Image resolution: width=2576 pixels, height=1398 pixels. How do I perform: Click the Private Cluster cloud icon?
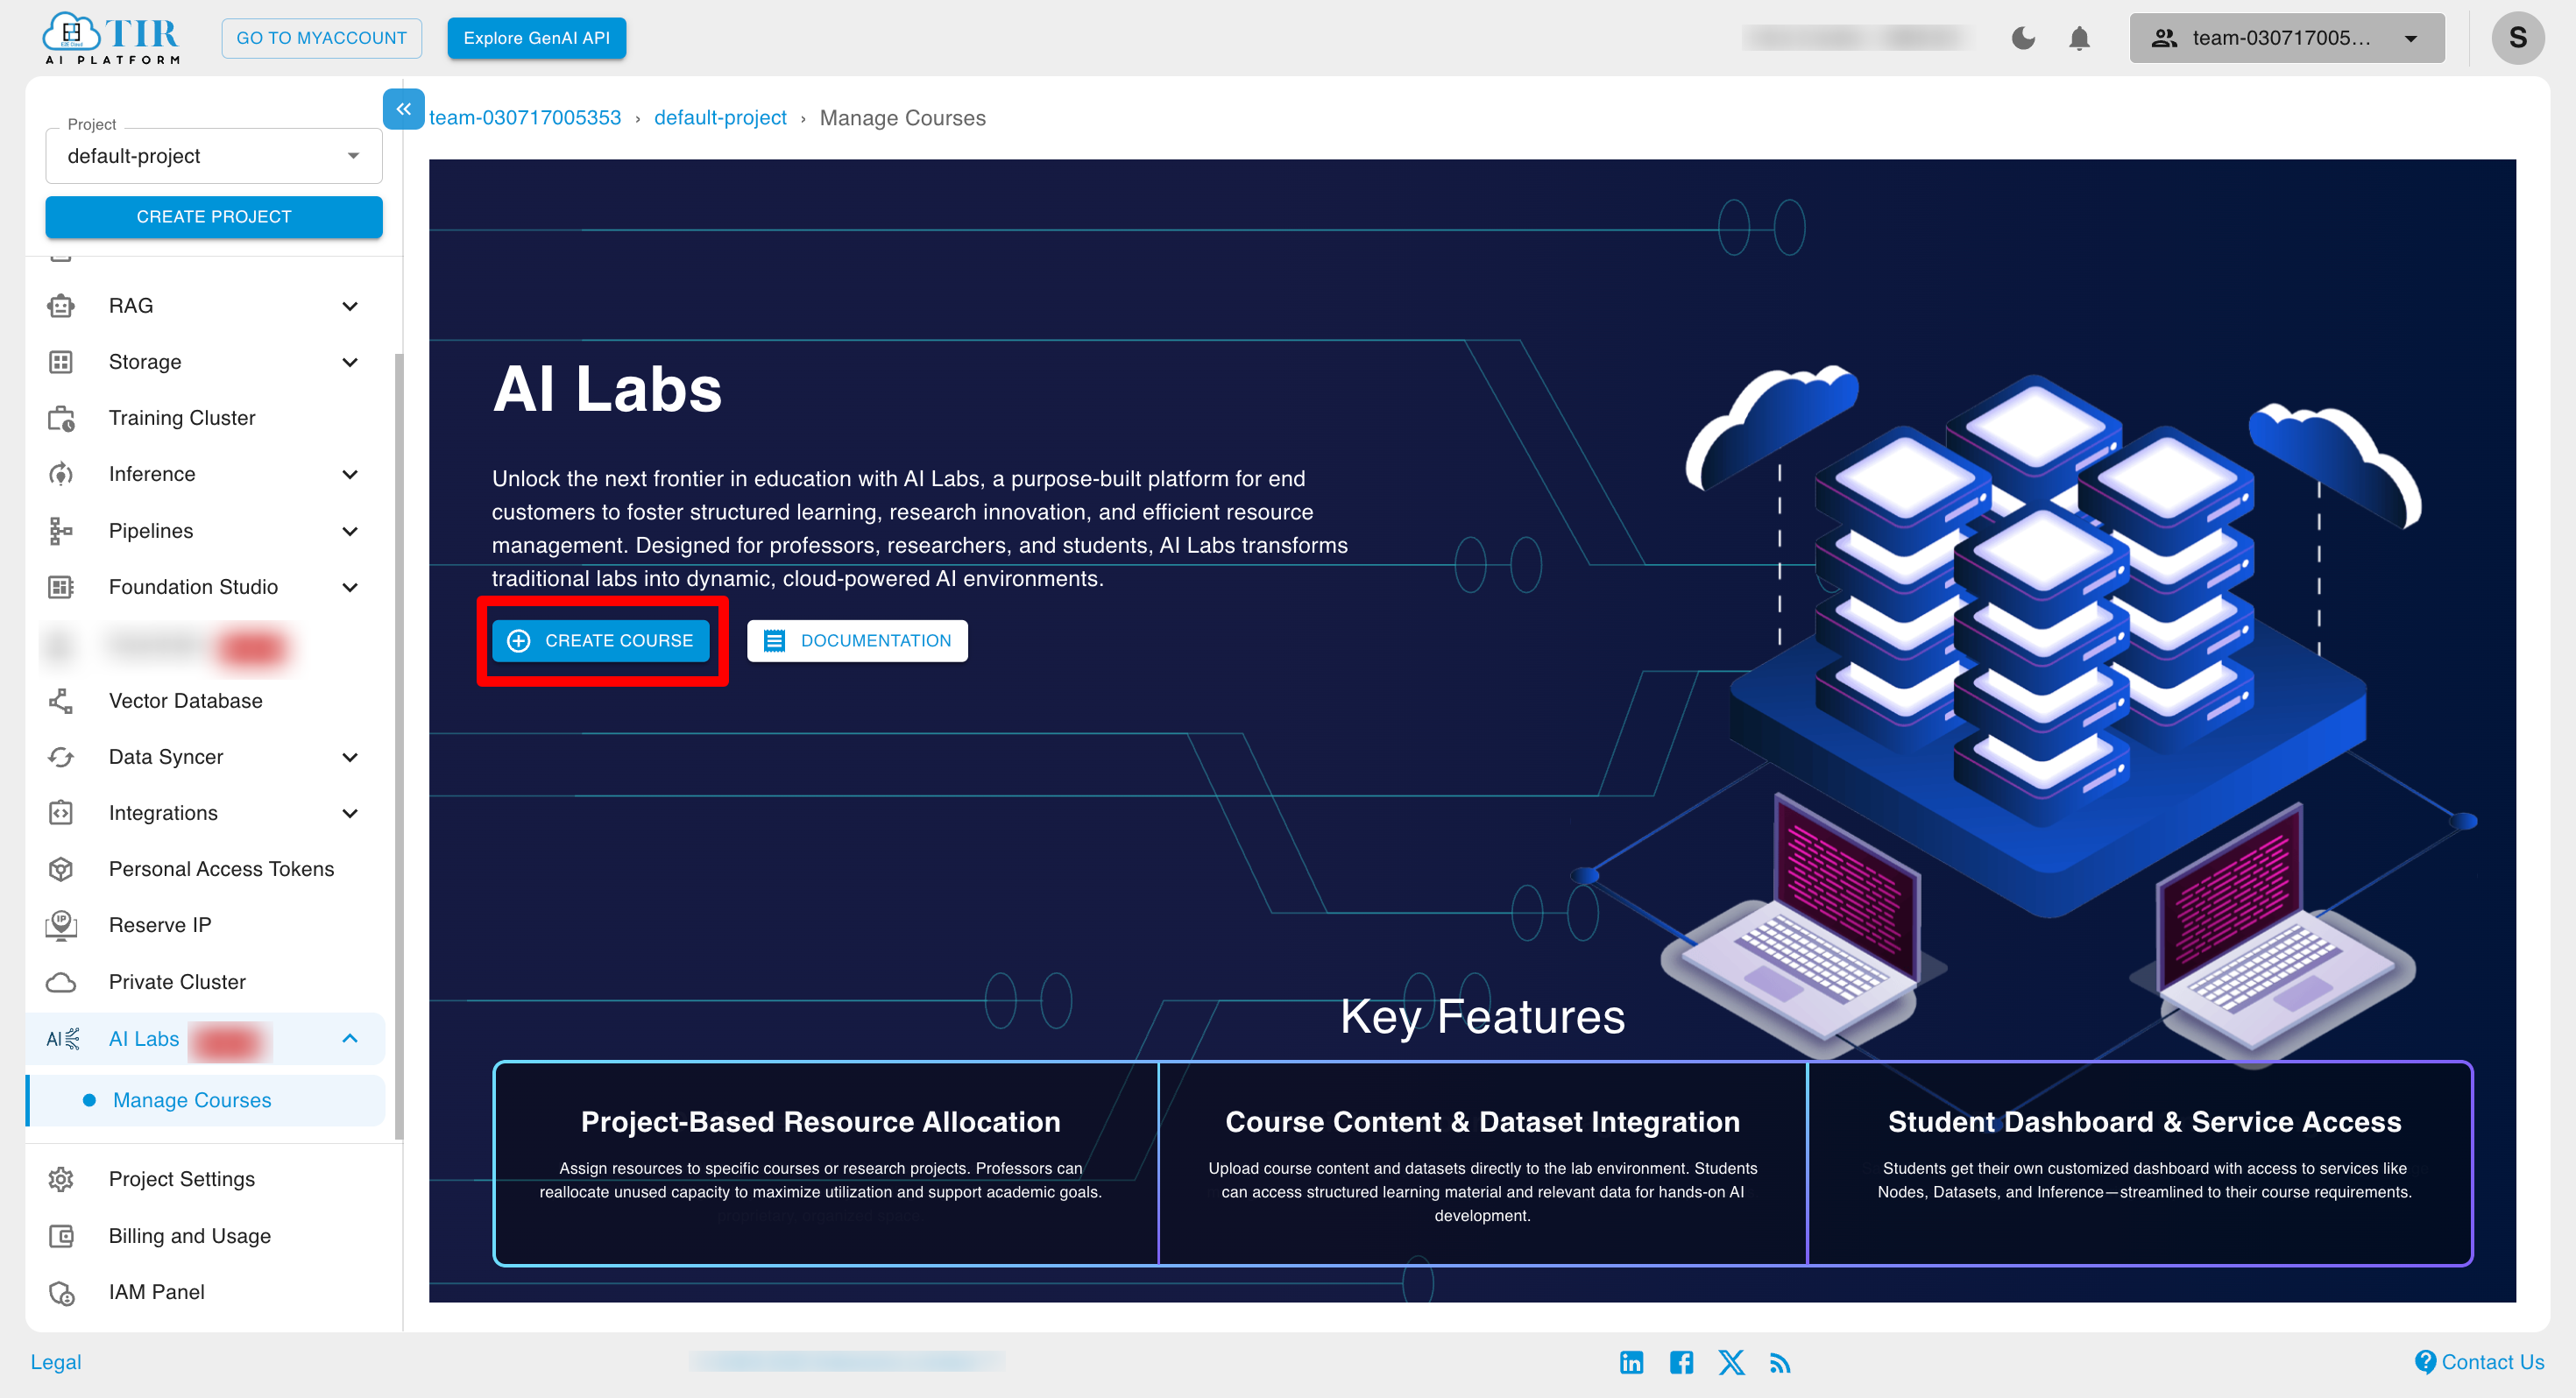(61, 982)
